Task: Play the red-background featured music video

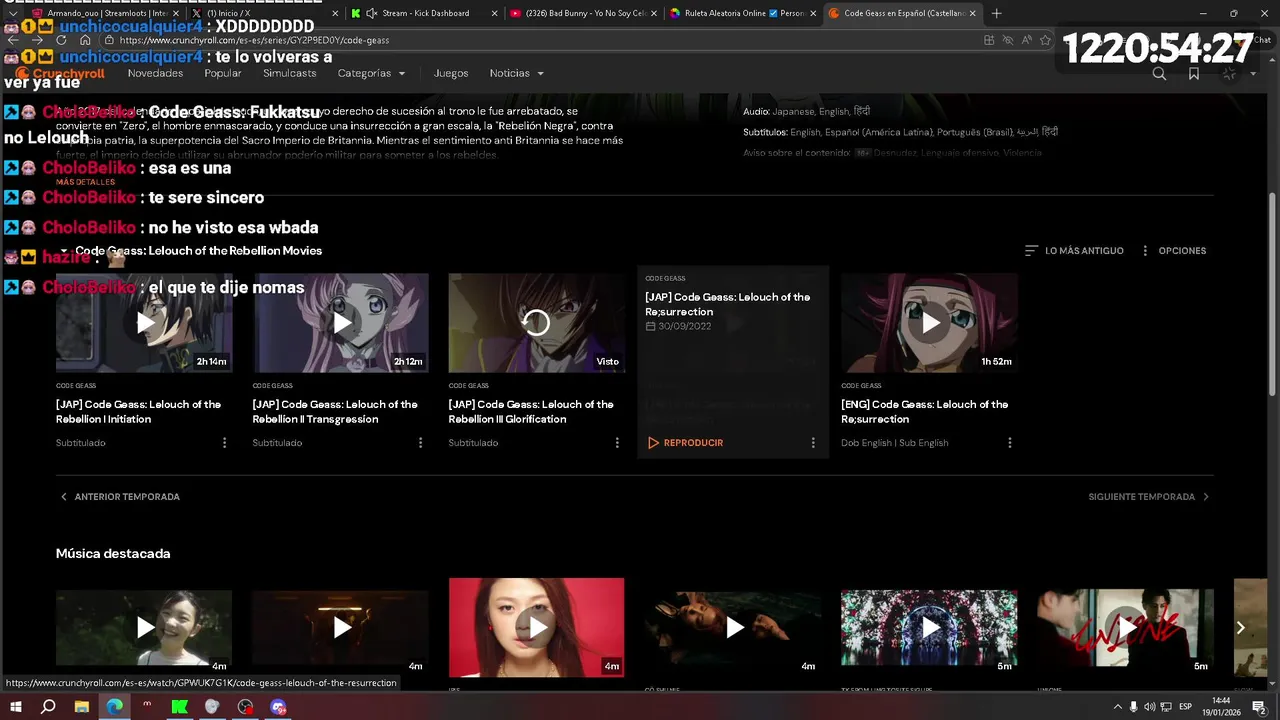Action: click(536, 627)
